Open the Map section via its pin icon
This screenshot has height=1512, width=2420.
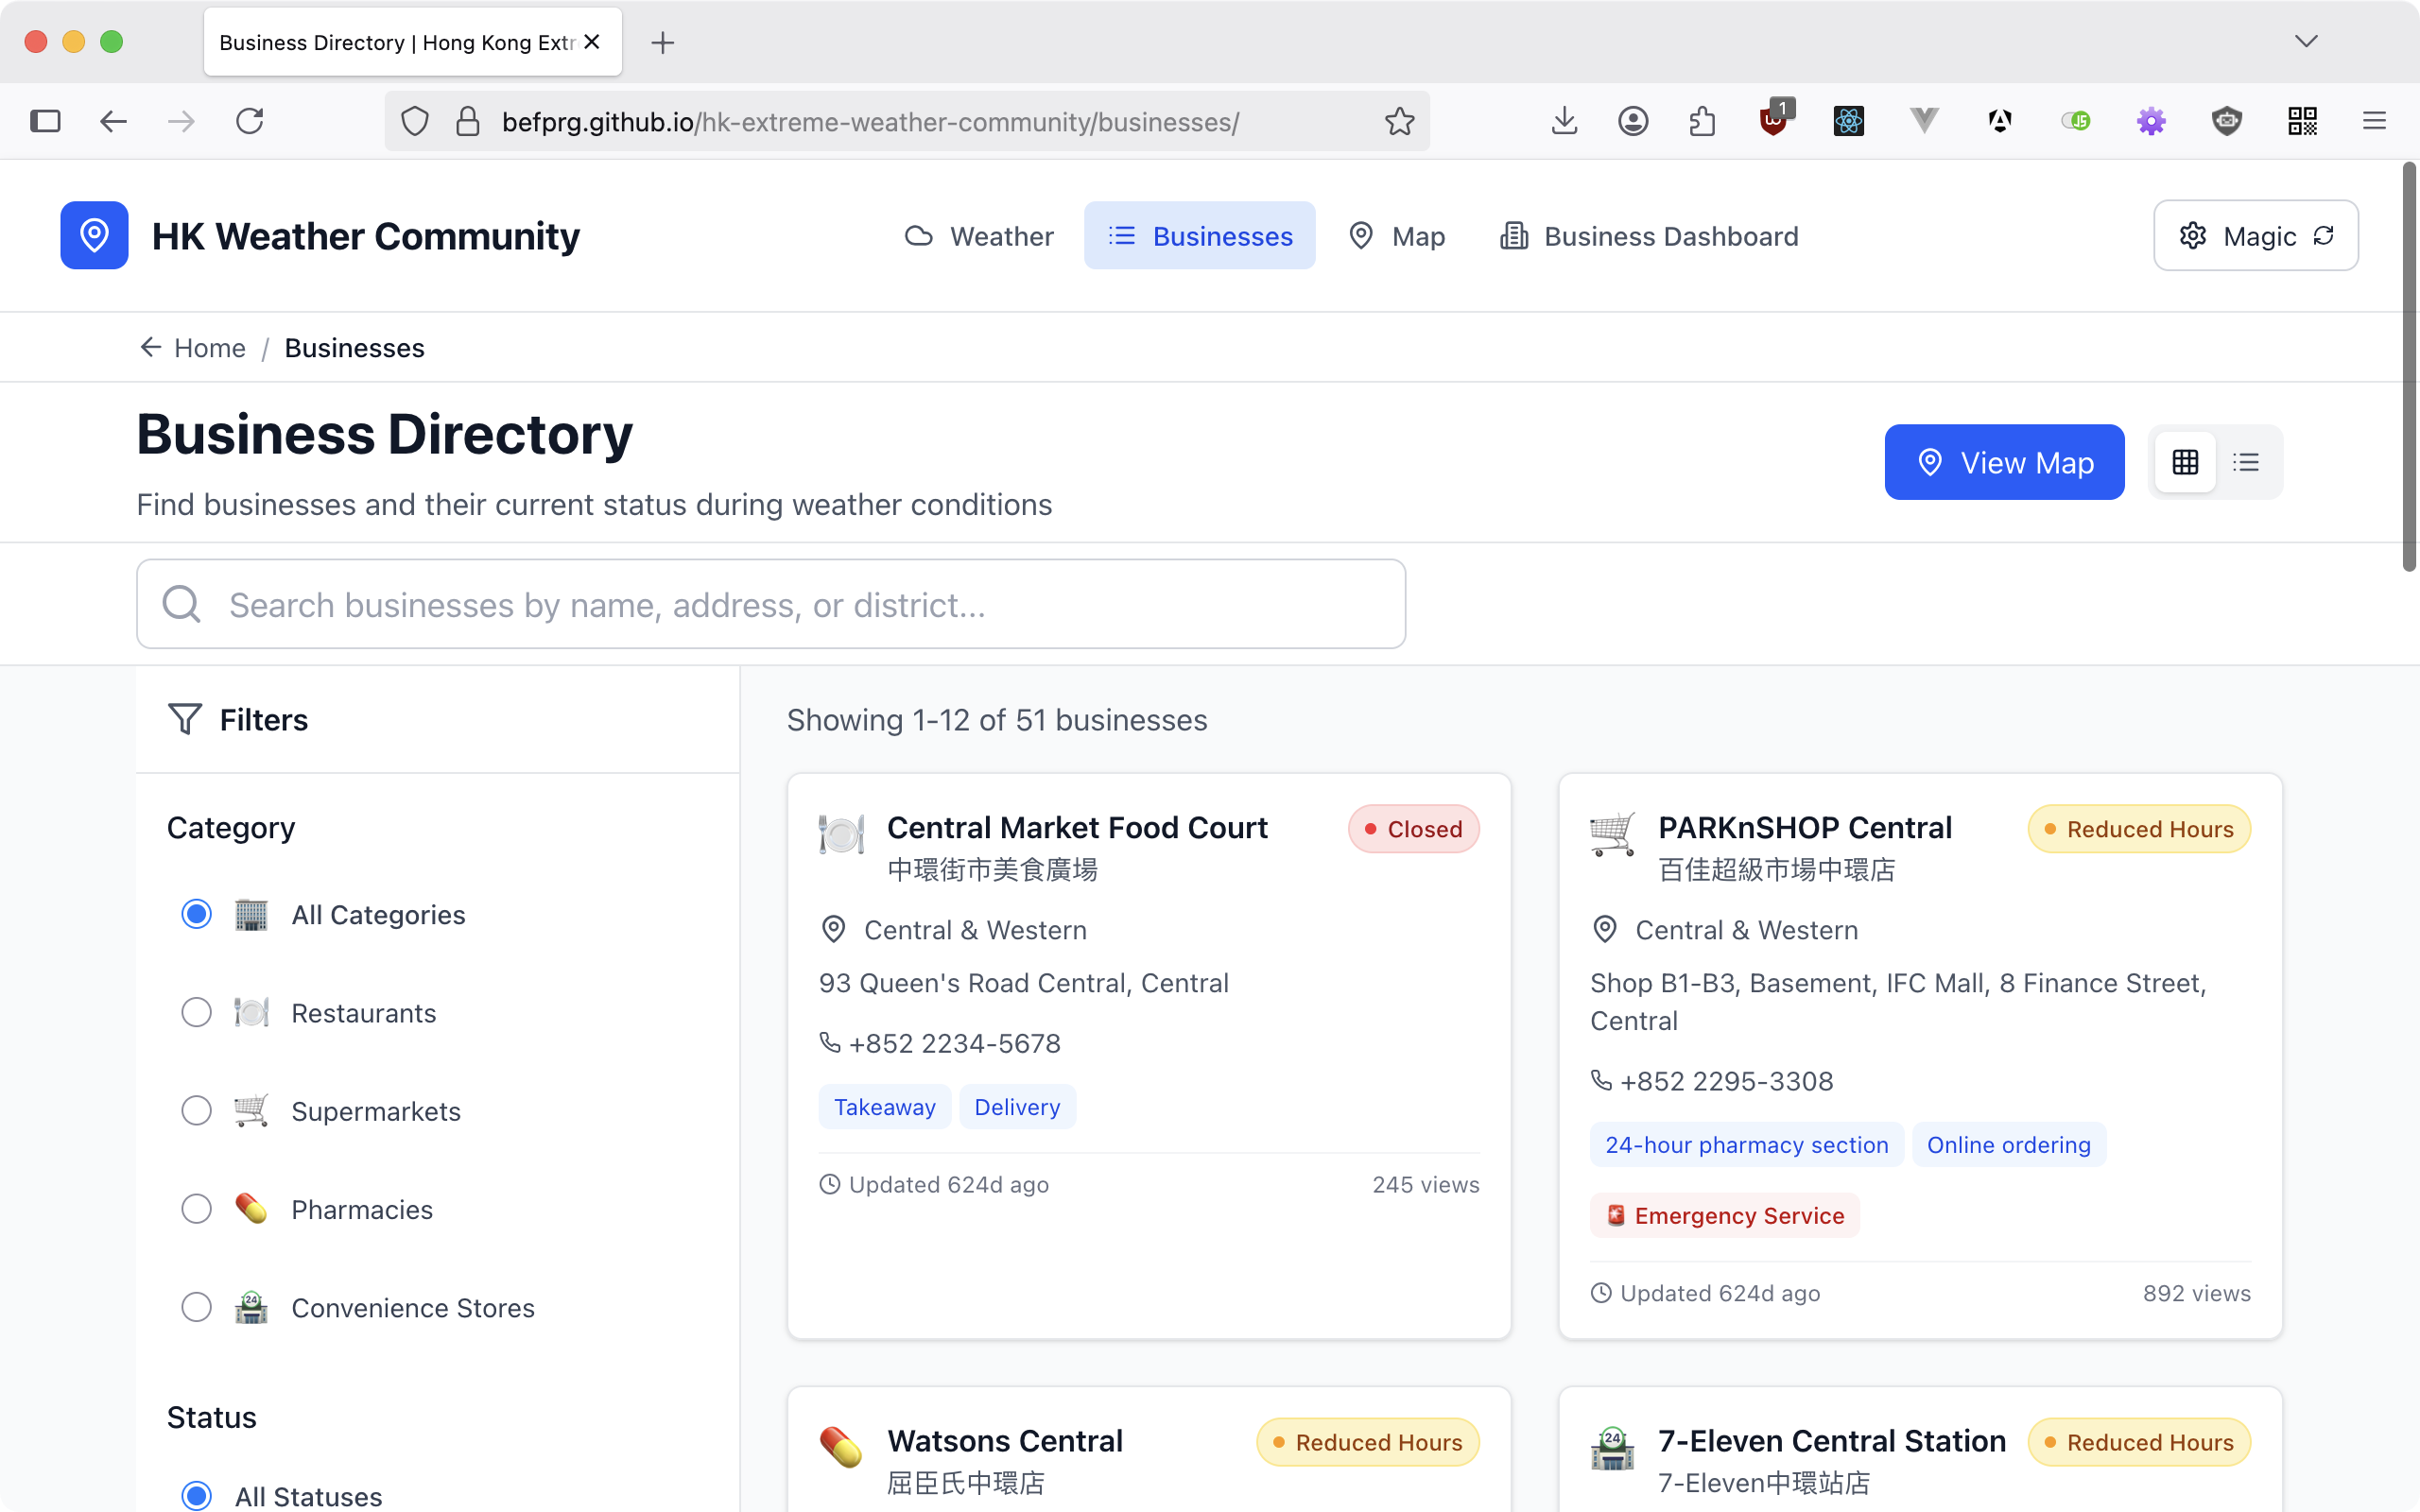(x=1360, y=235)
